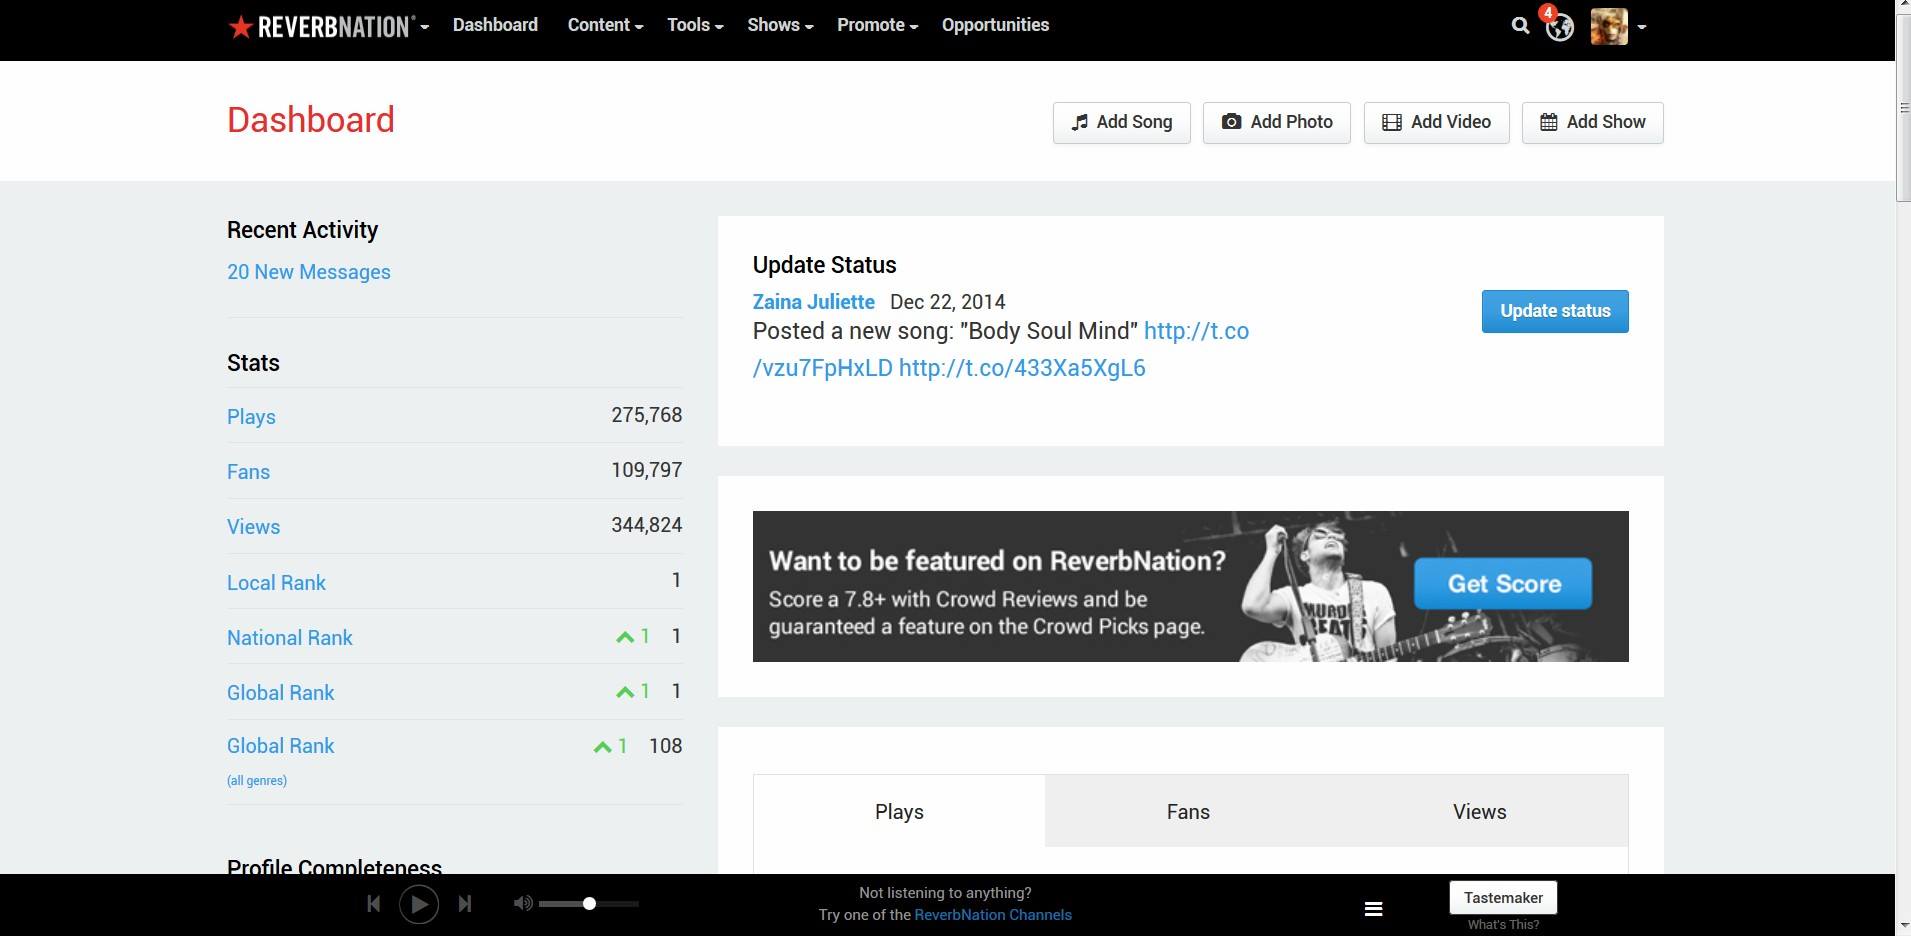Viewport: 1911px width, 936px height.
Task: Open the Shows dropdown menu
Action: pyautogui.click(x=780, y=25)
